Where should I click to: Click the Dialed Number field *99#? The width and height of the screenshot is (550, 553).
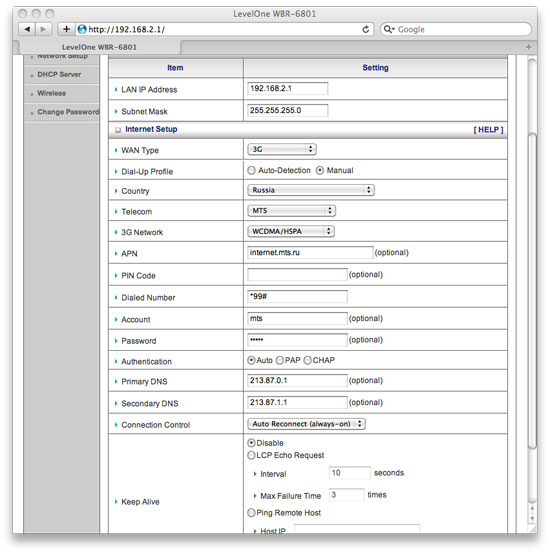tap(297, 297)
